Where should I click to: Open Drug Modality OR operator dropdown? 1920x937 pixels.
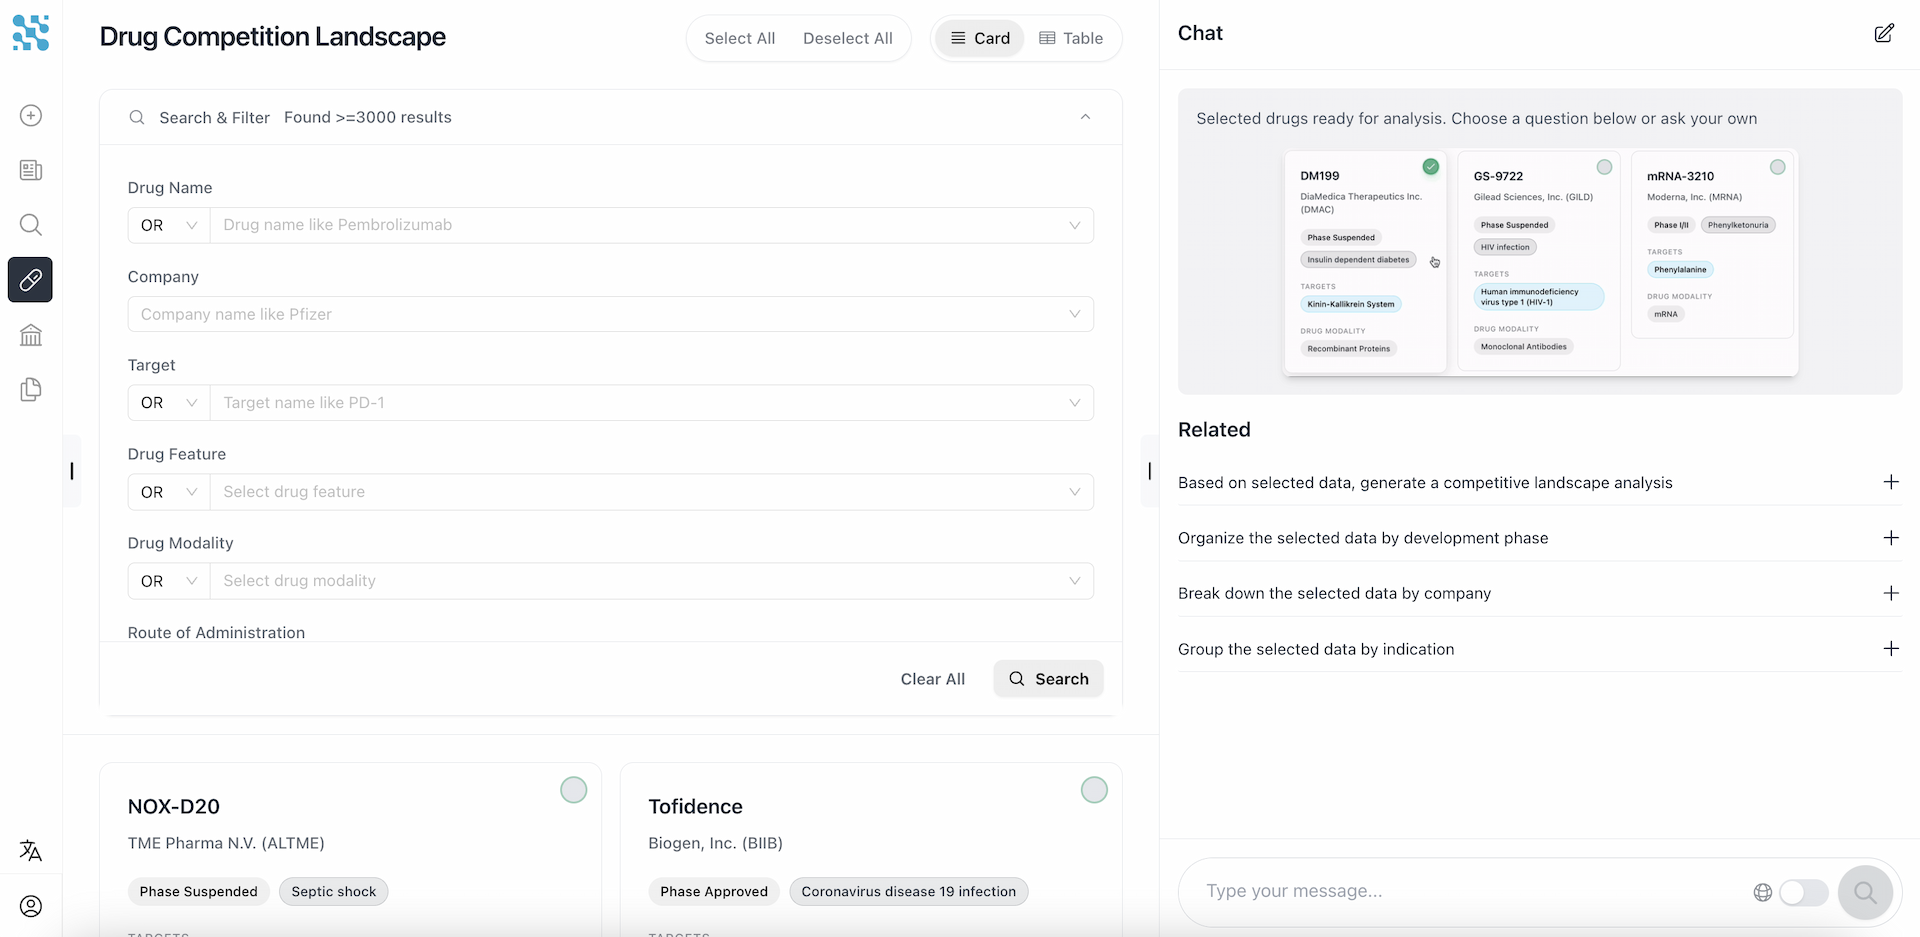pos(169,581)
